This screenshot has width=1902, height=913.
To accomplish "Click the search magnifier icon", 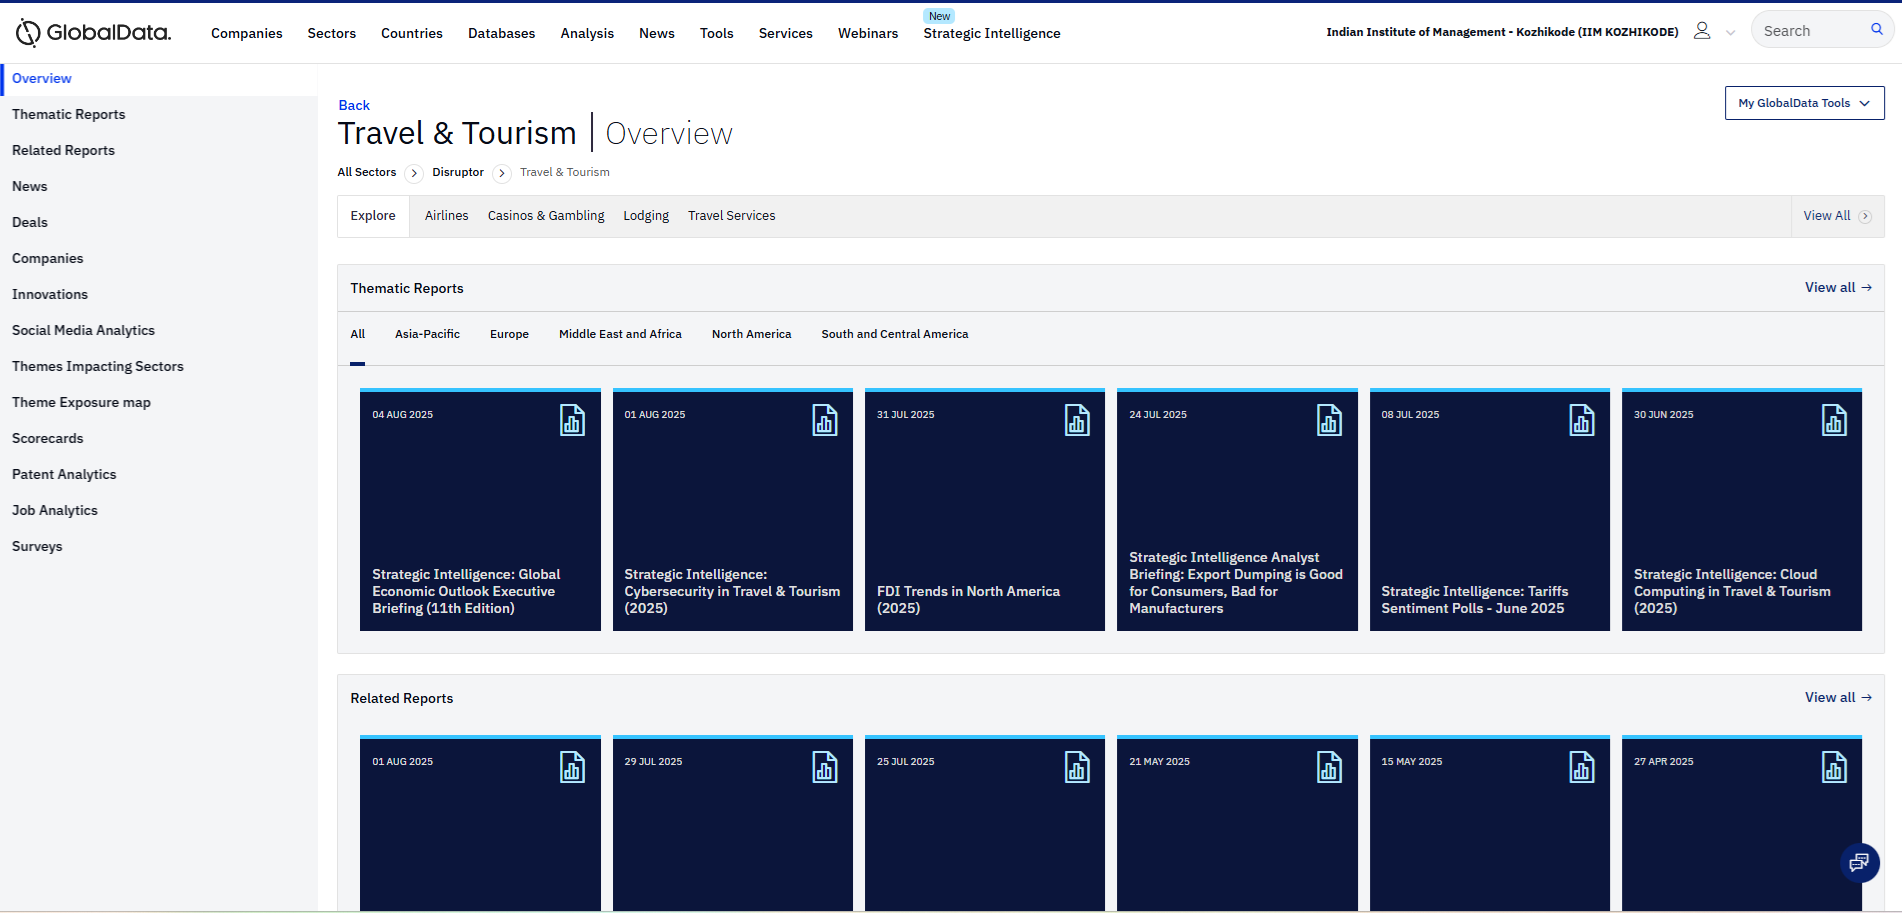I will (x=1876, y=30).
